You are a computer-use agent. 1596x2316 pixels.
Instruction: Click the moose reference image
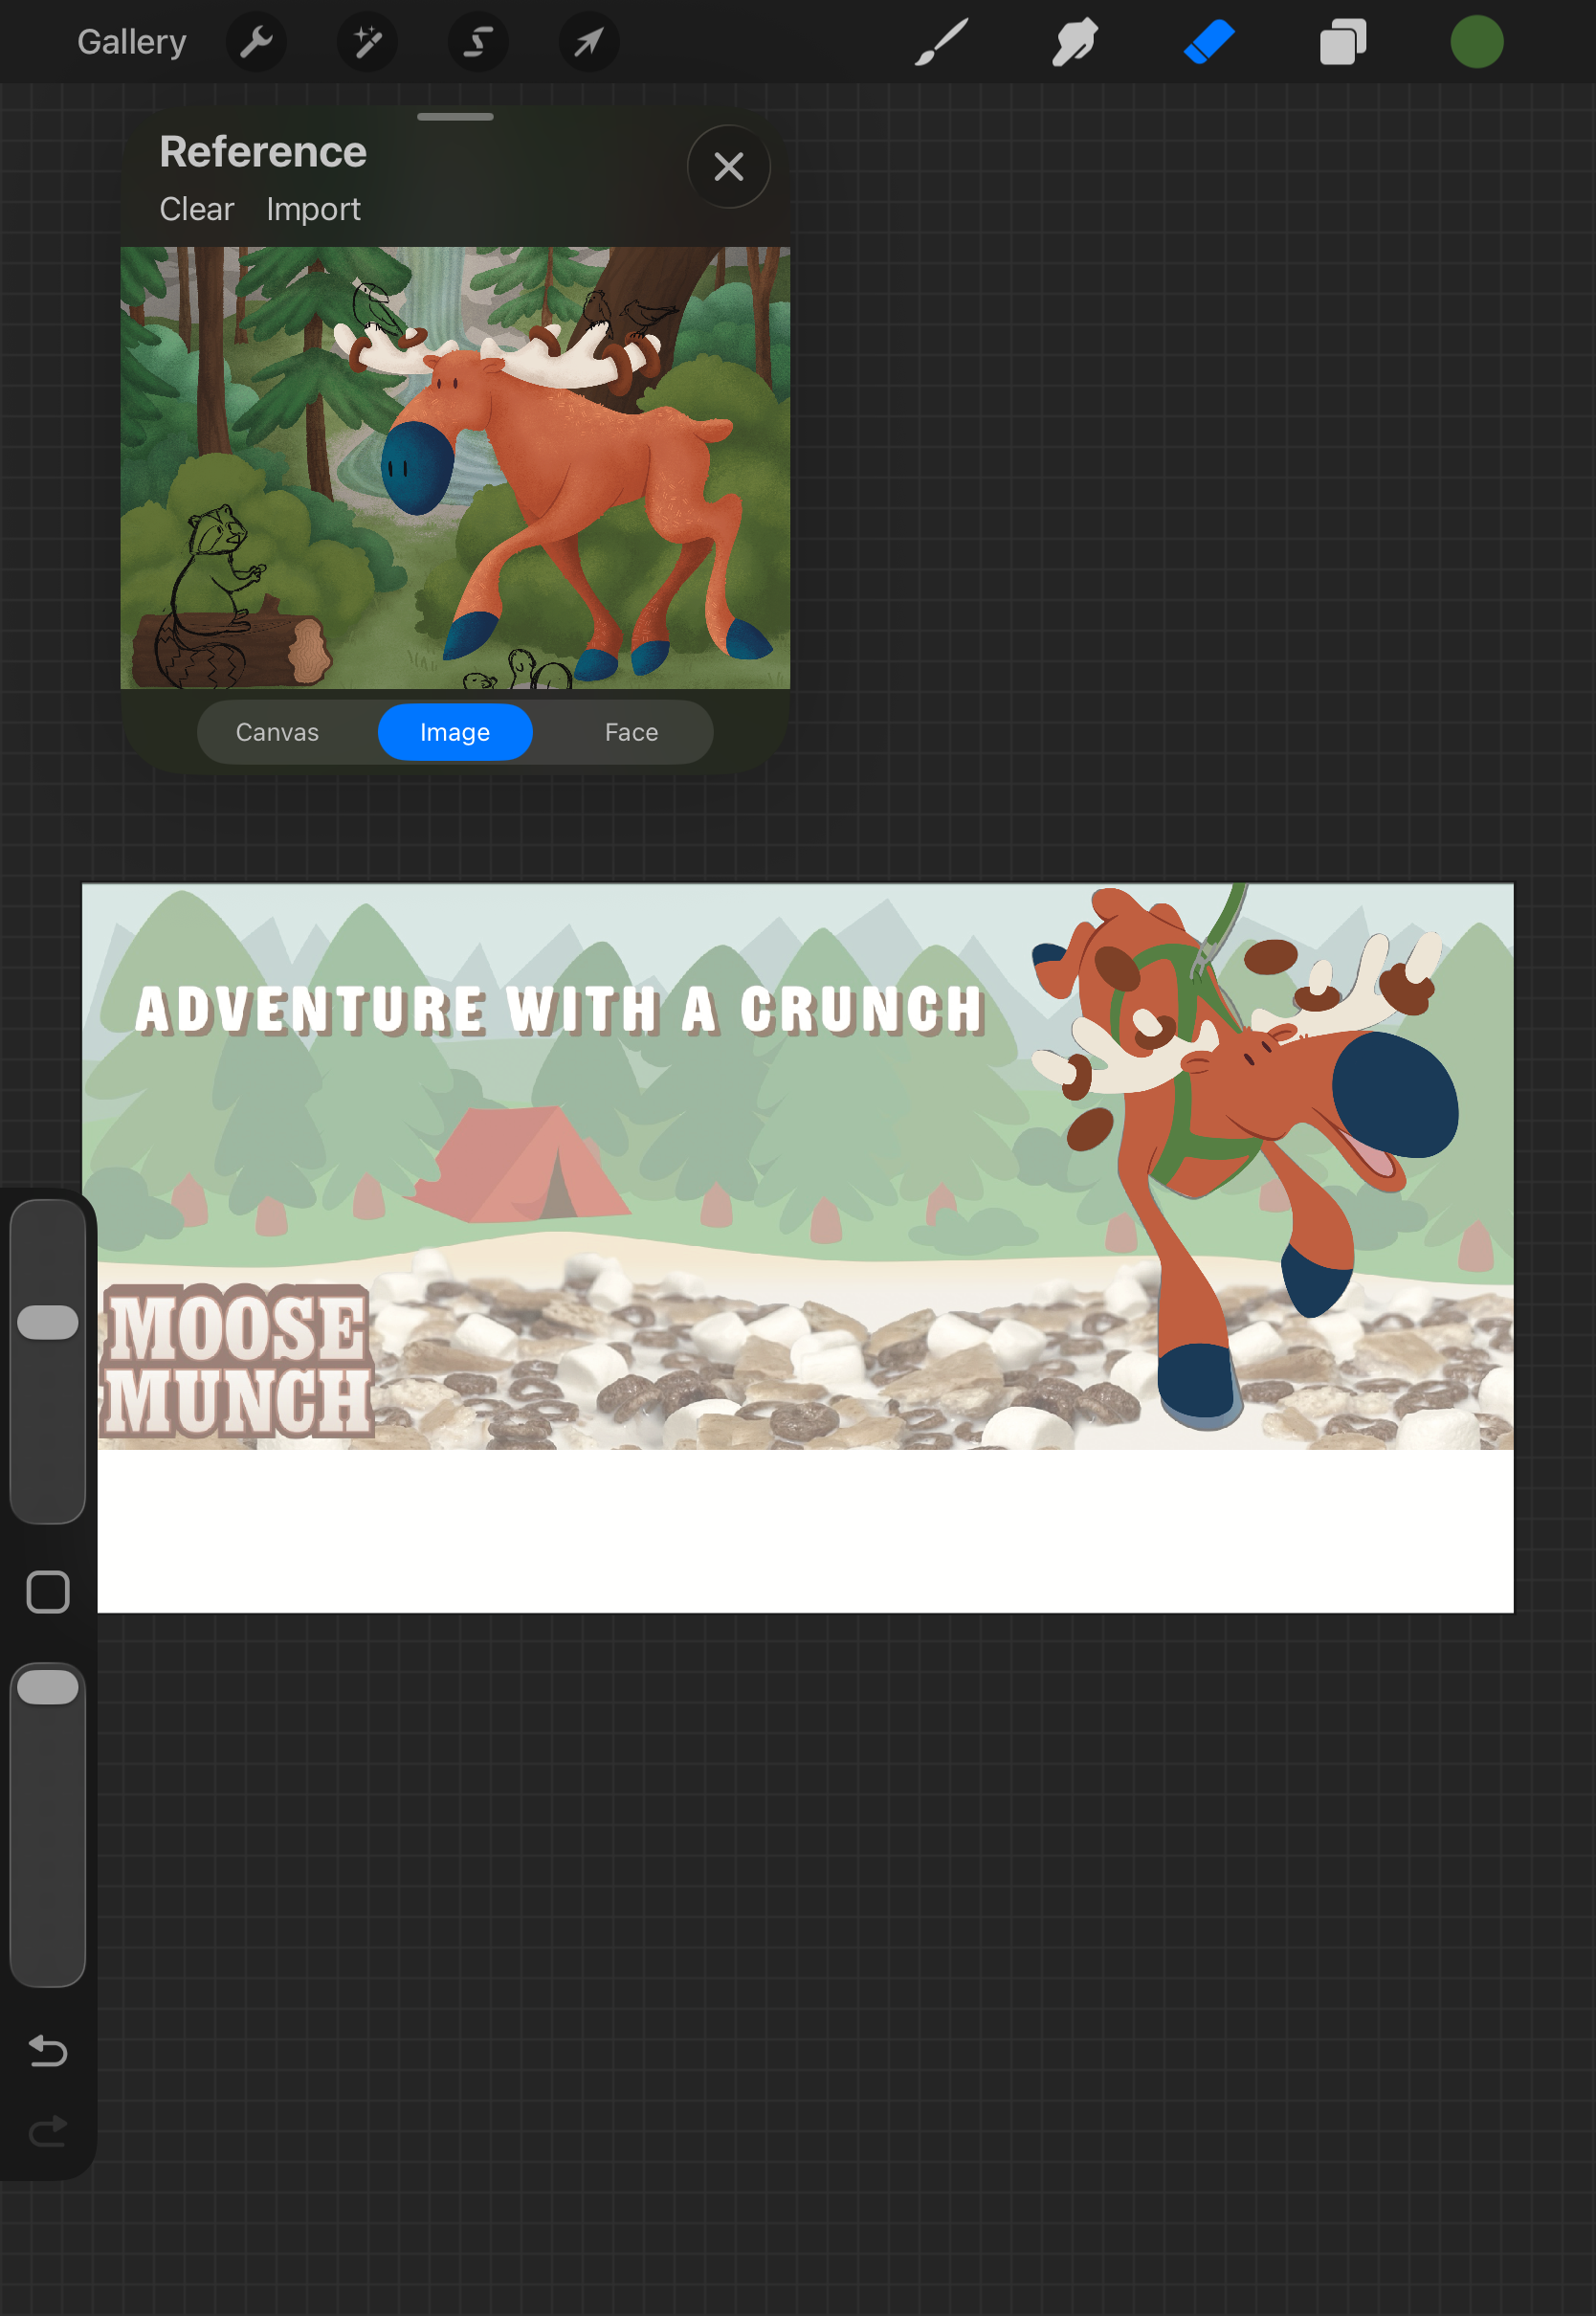pos(455,468)
